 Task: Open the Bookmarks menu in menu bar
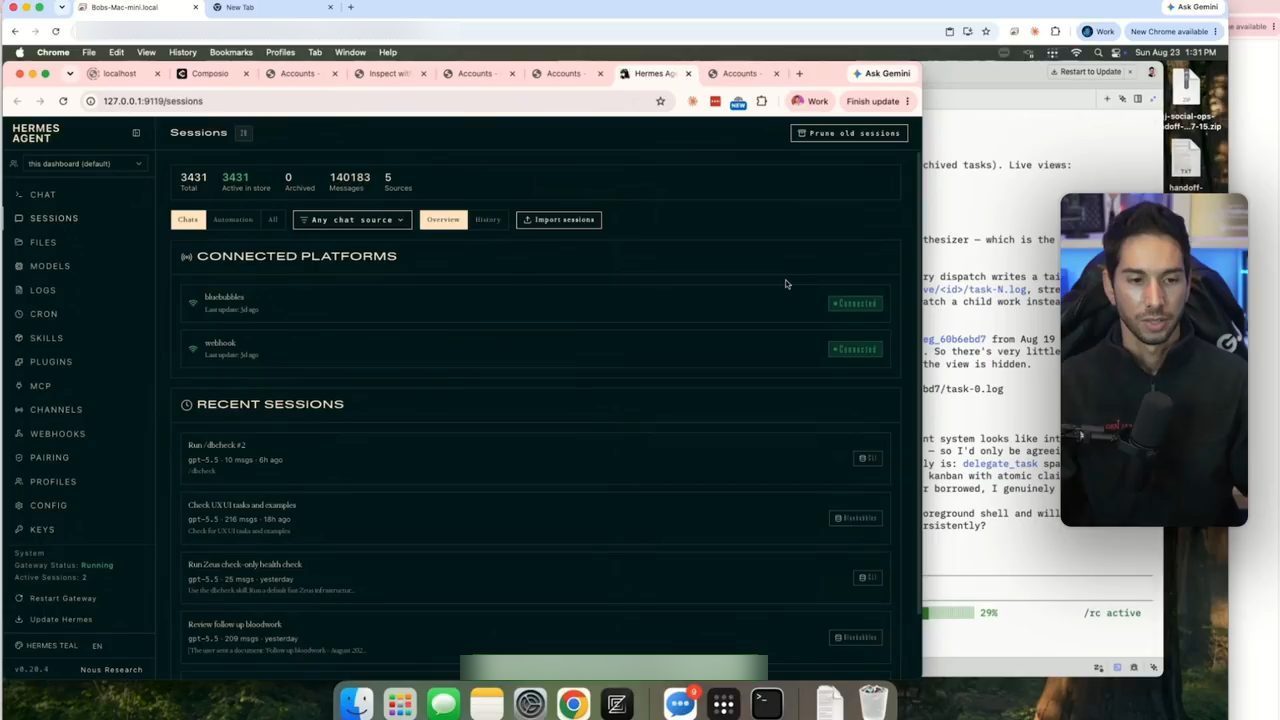pos(231,52)
